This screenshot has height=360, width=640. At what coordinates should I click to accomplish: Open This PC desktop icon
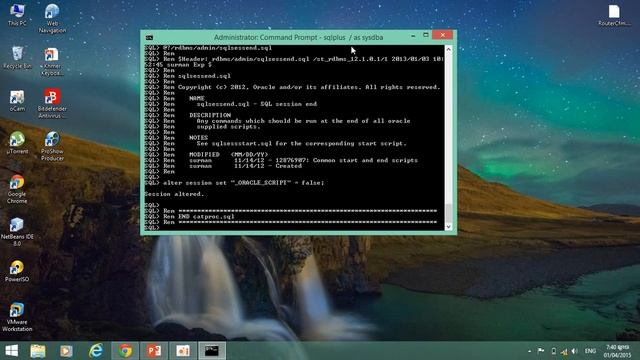point(17,15)
